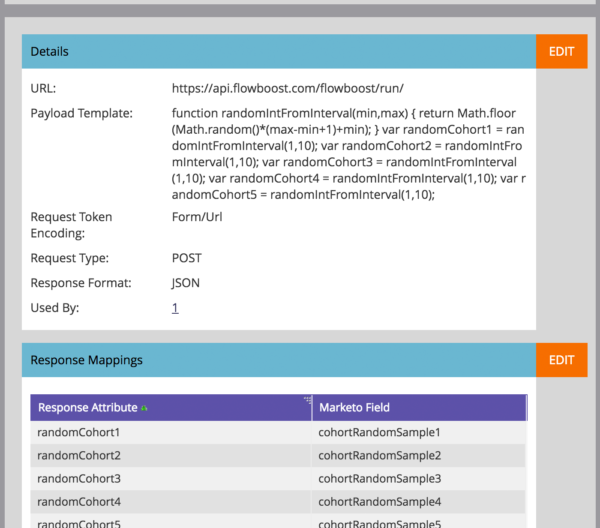Click EDIT button in Details header
Screen dimensions: 600x528
pos(561,51)
